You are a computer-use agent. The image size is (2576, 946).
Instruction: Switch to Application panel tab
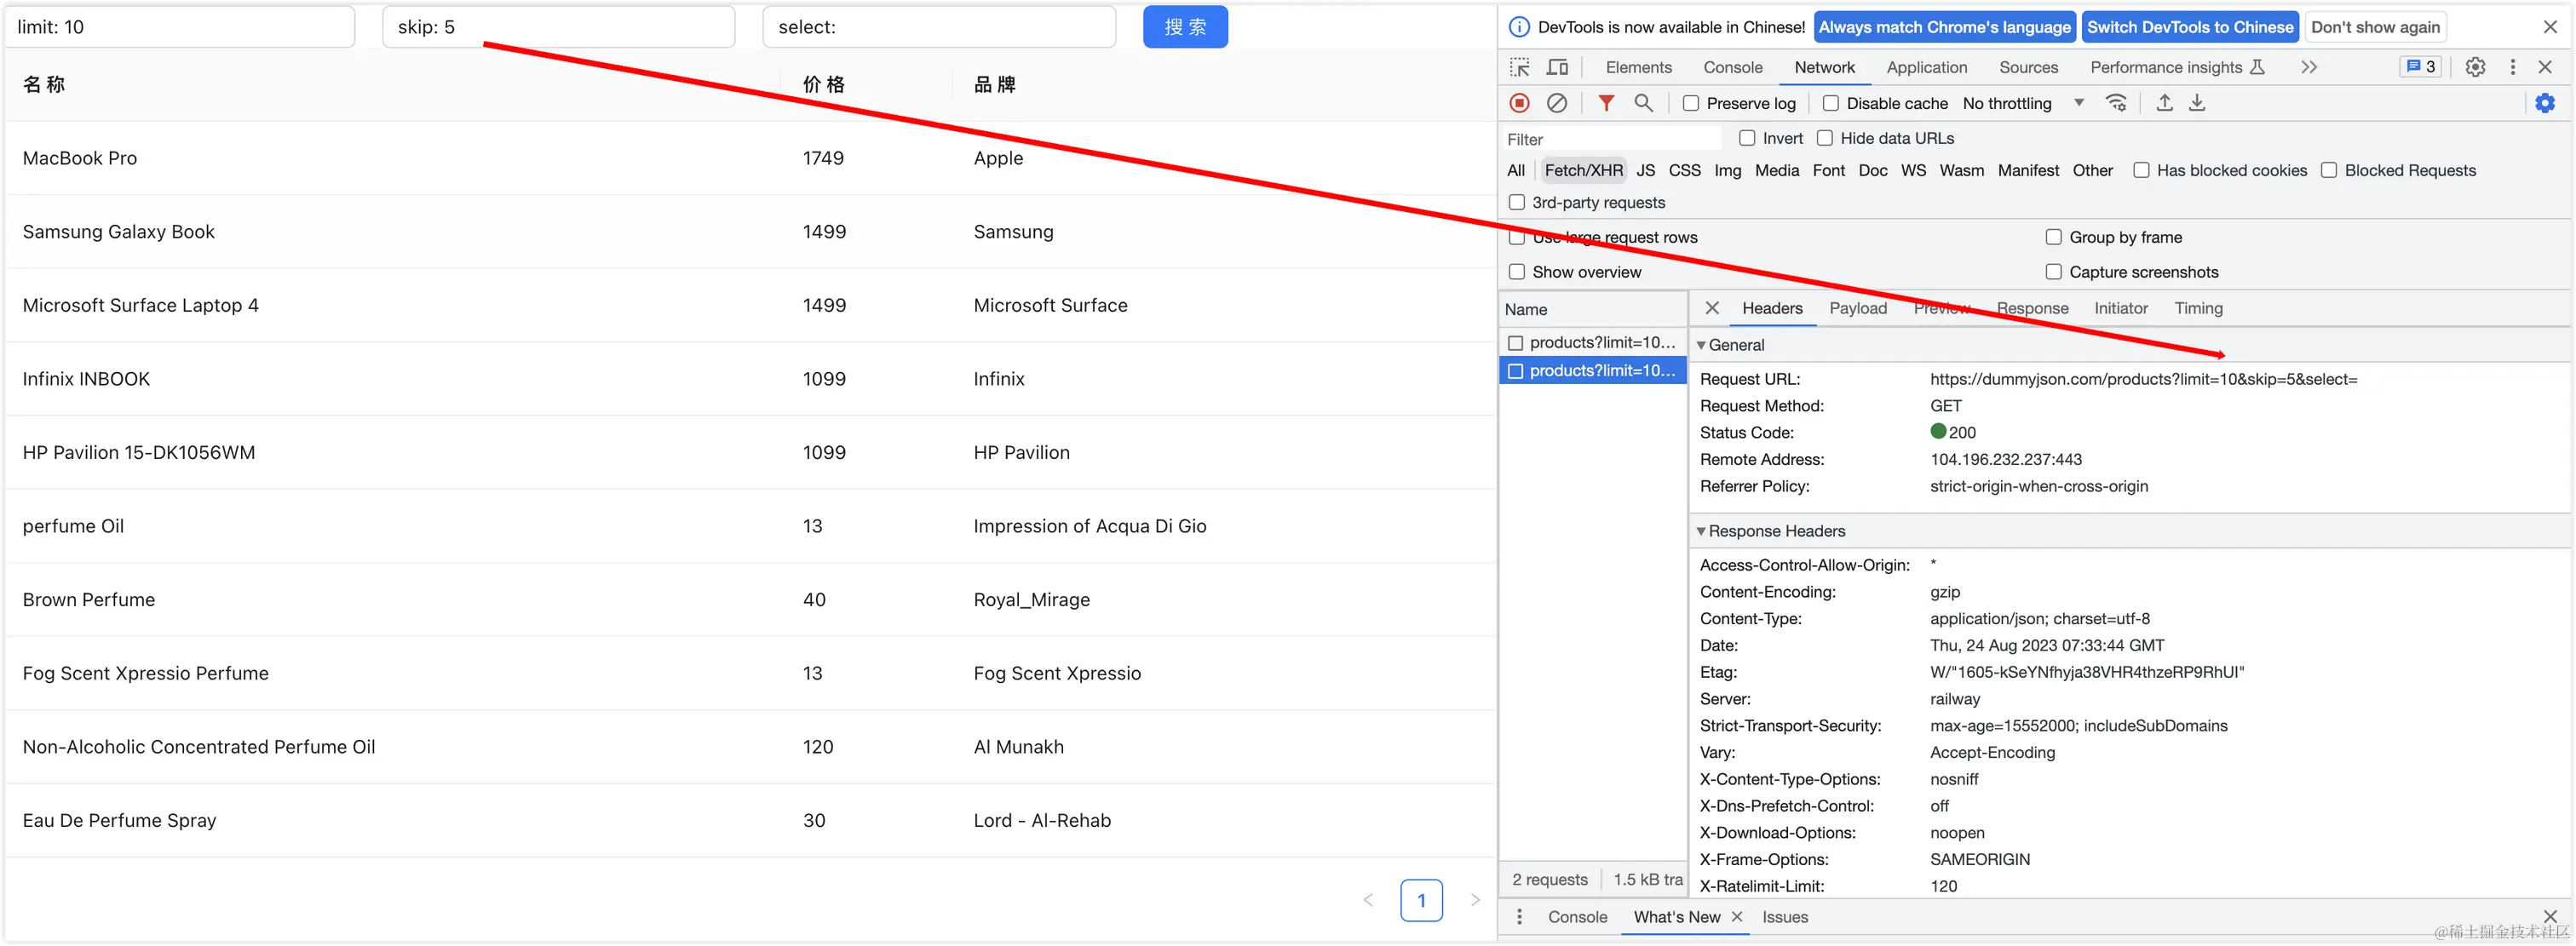tap(1926, 67)
